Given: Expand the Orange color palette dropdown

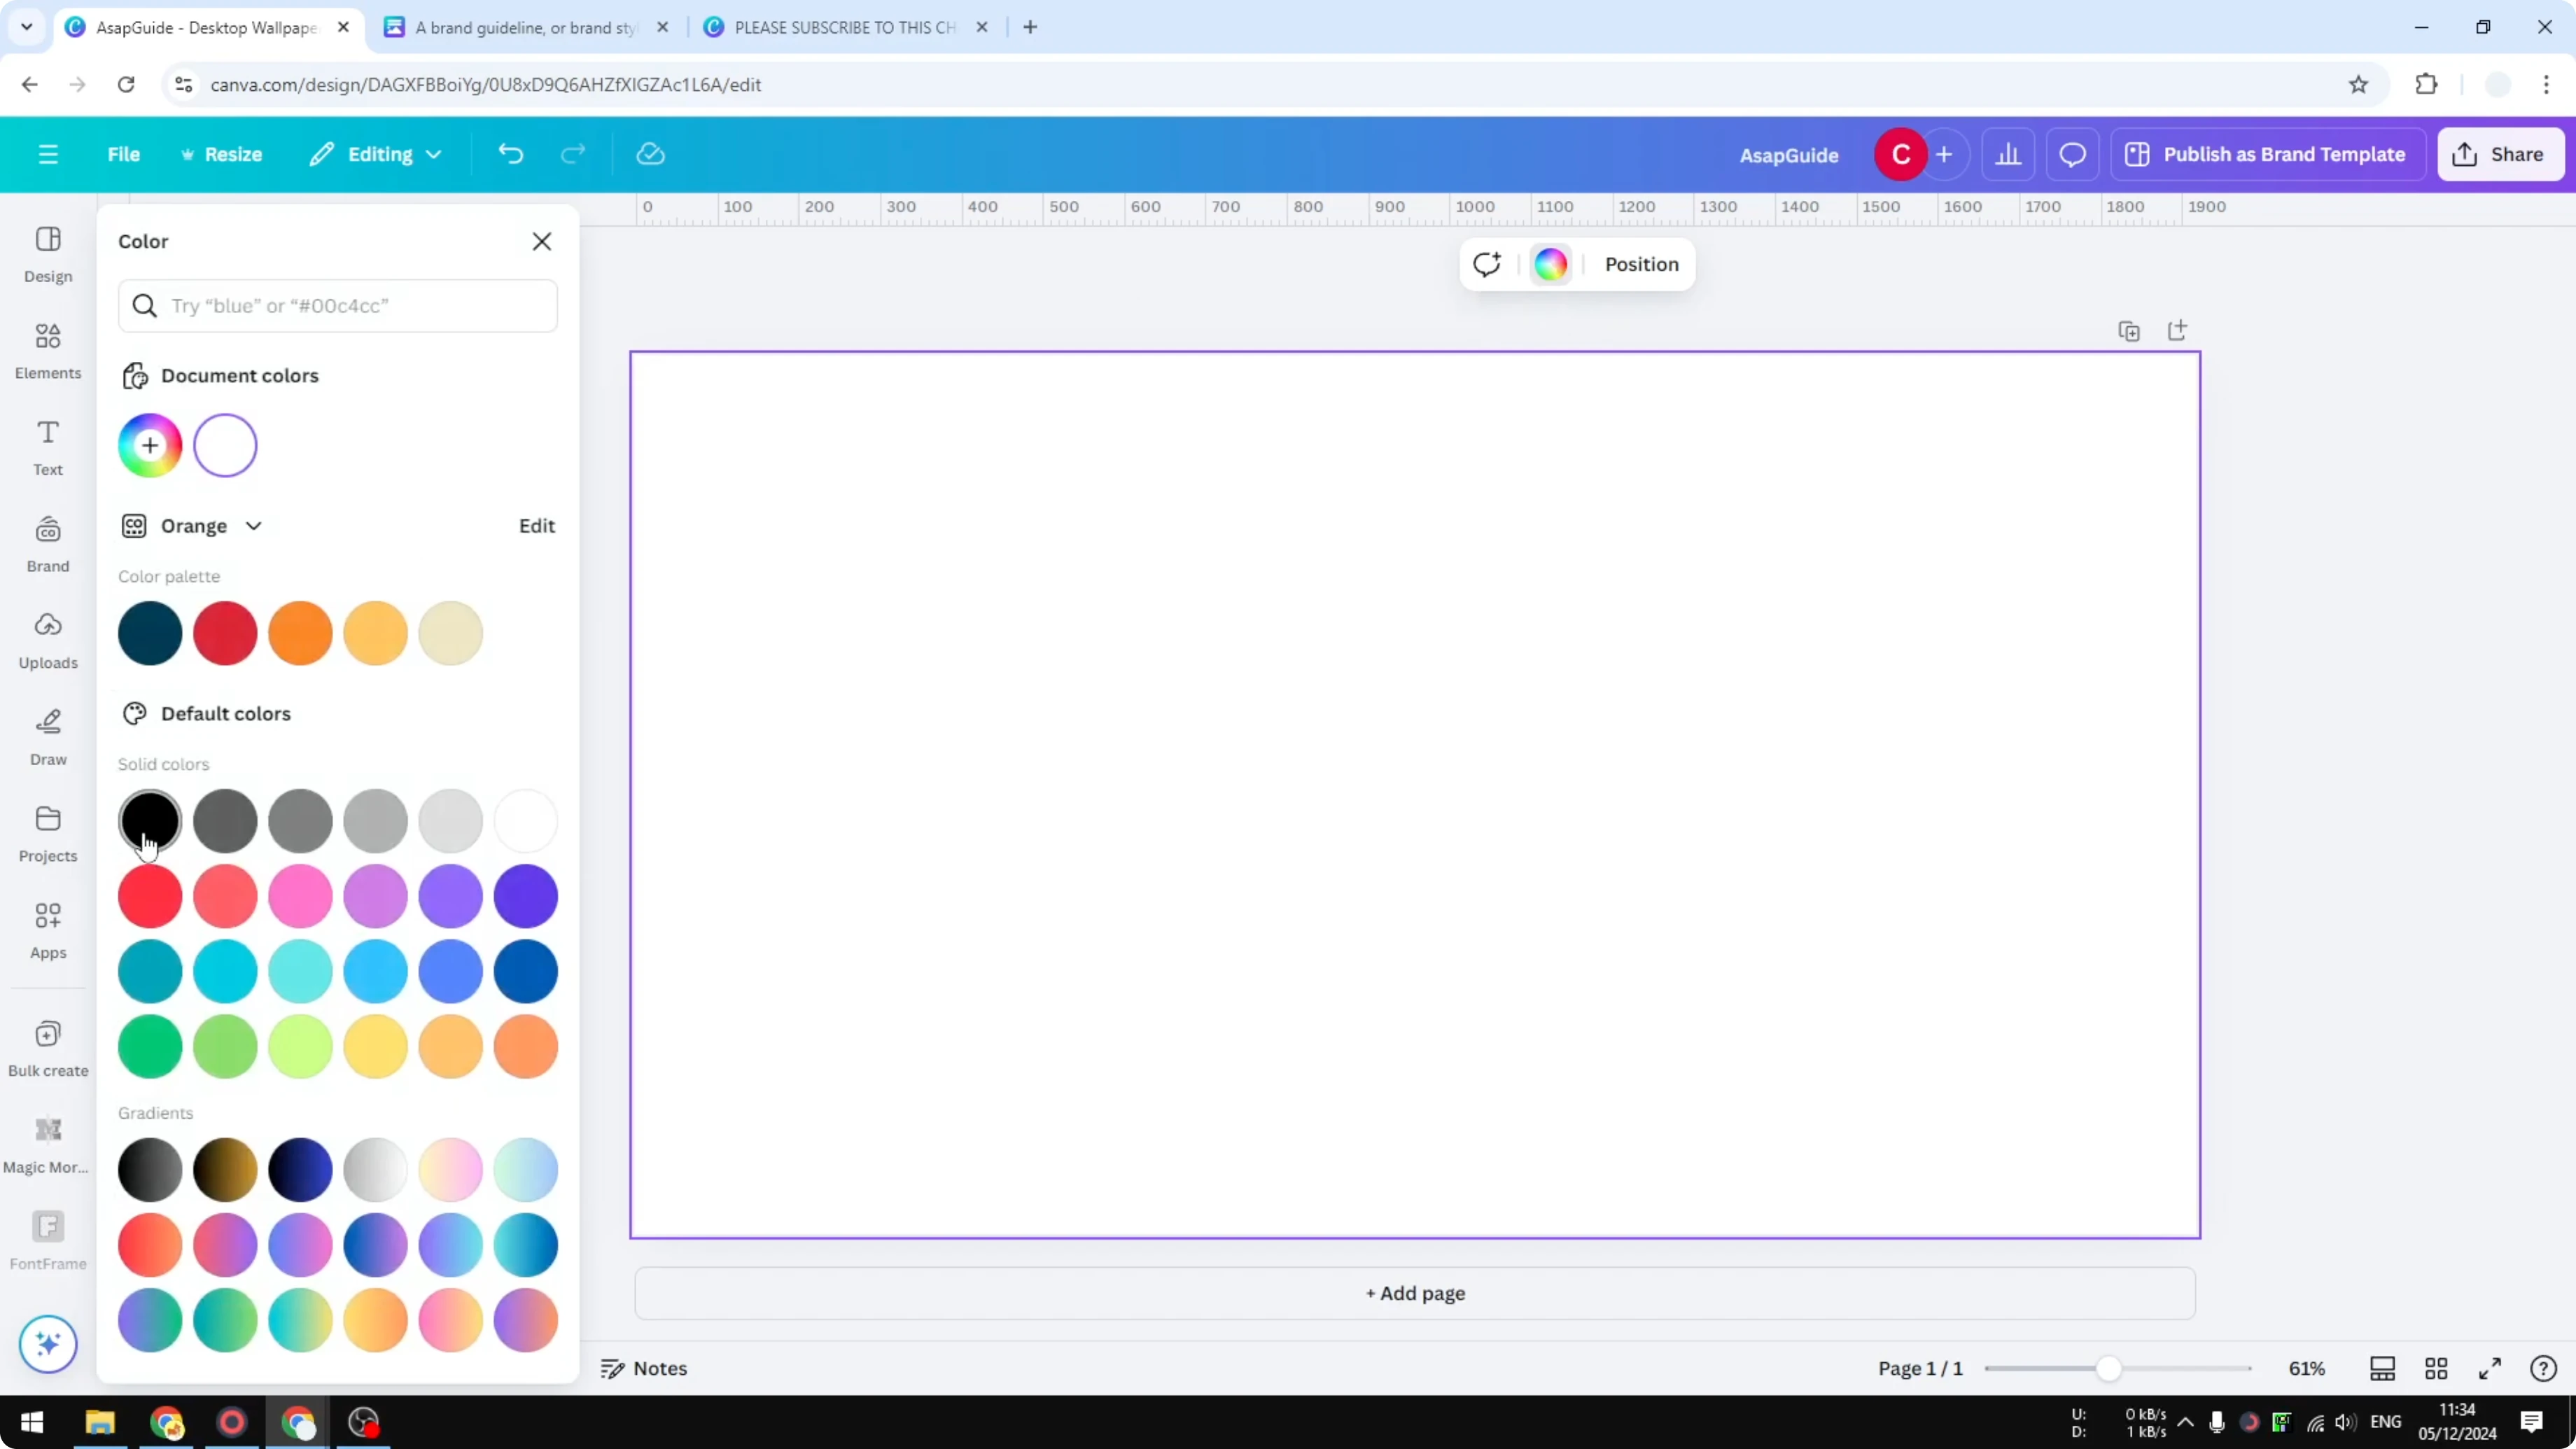Looking at the screenshot, I should coord(253,525).
